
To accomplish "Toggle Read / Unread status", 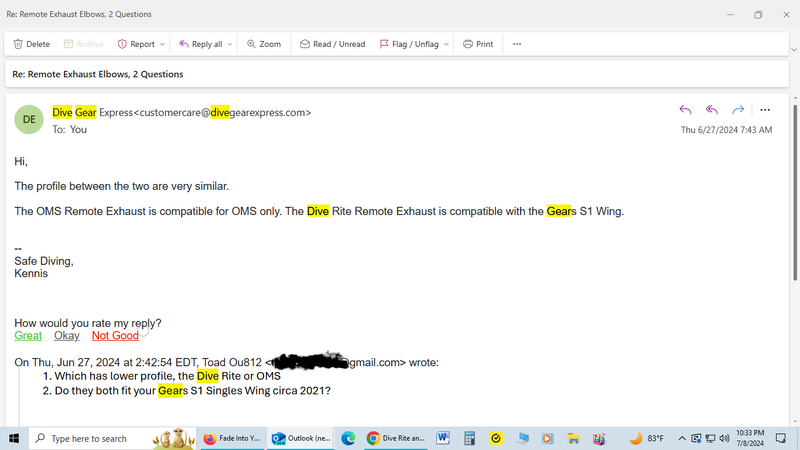I will (x=333, y=44).
